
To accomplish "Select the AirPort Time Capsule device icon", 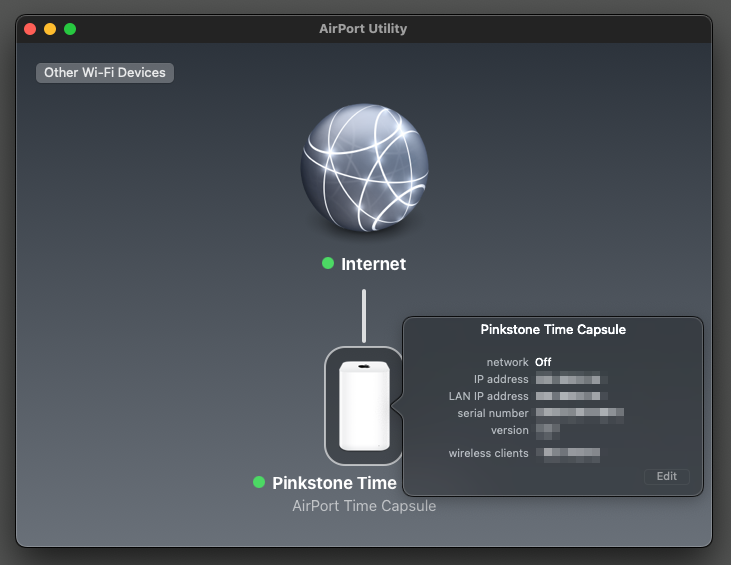I will 364,406.
